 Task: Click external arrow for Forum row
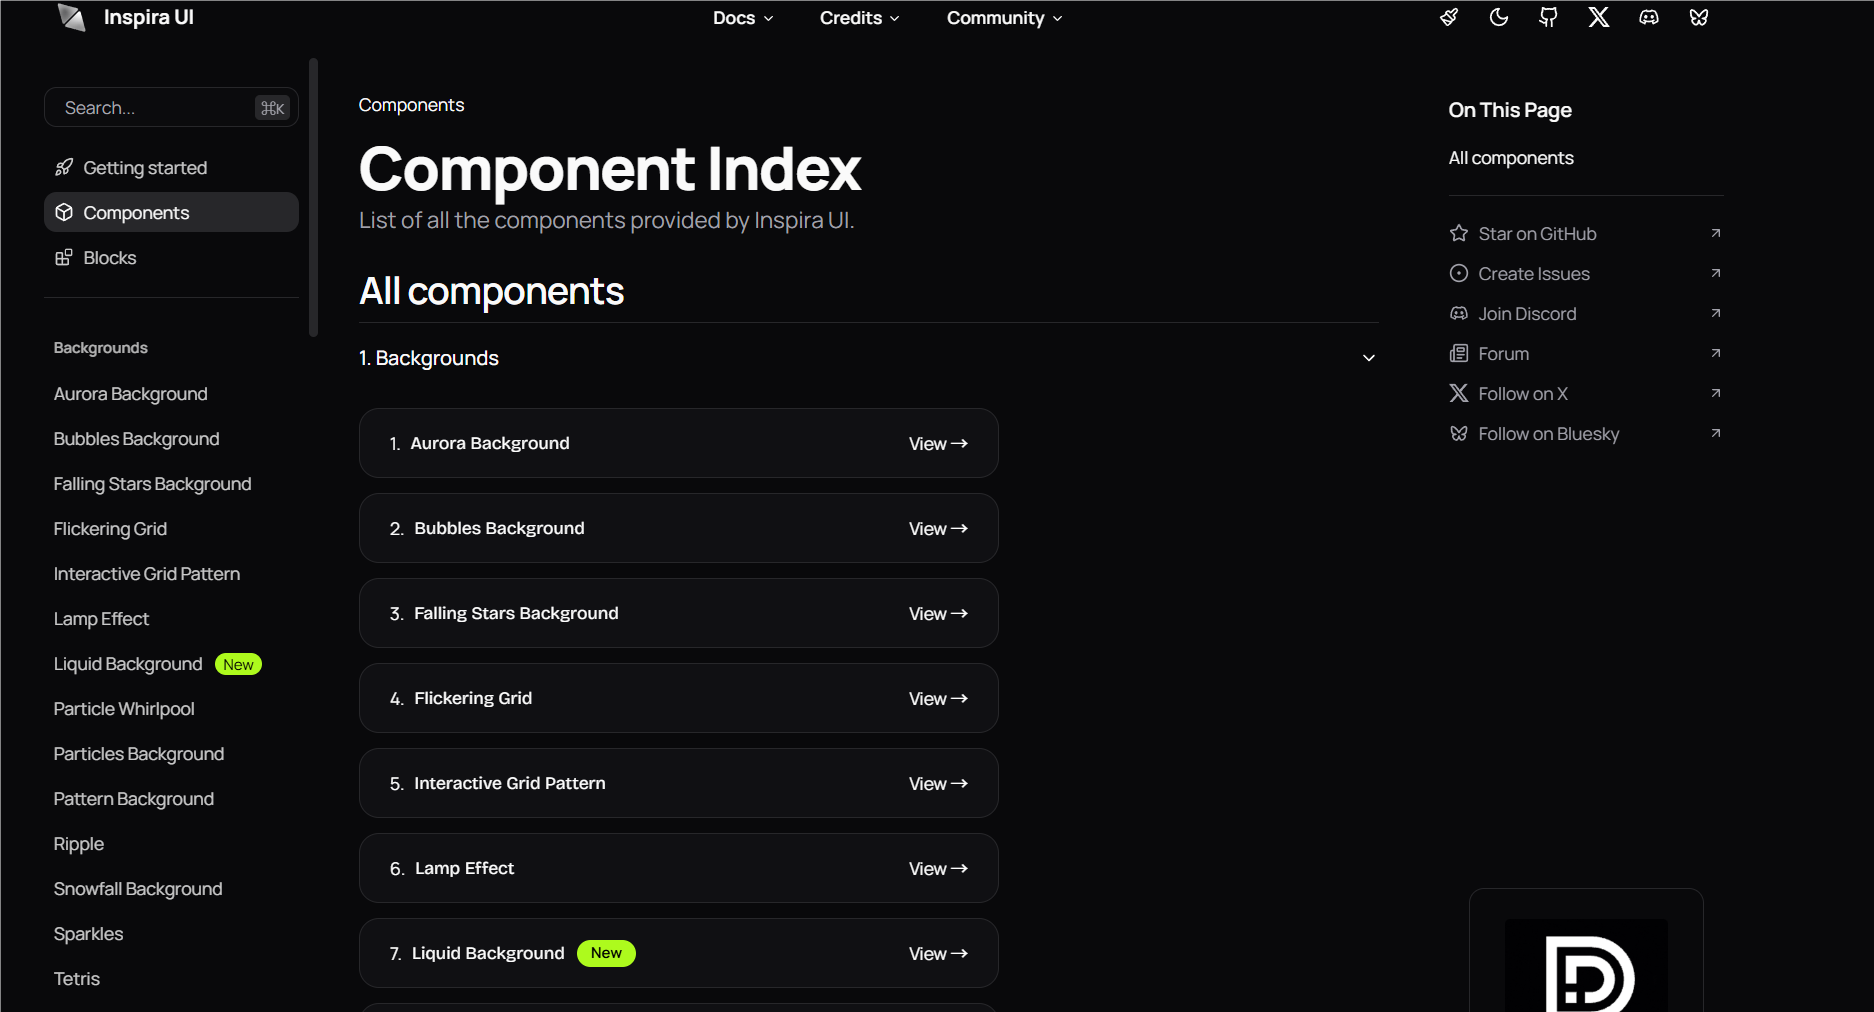[x=1716, y=353]
